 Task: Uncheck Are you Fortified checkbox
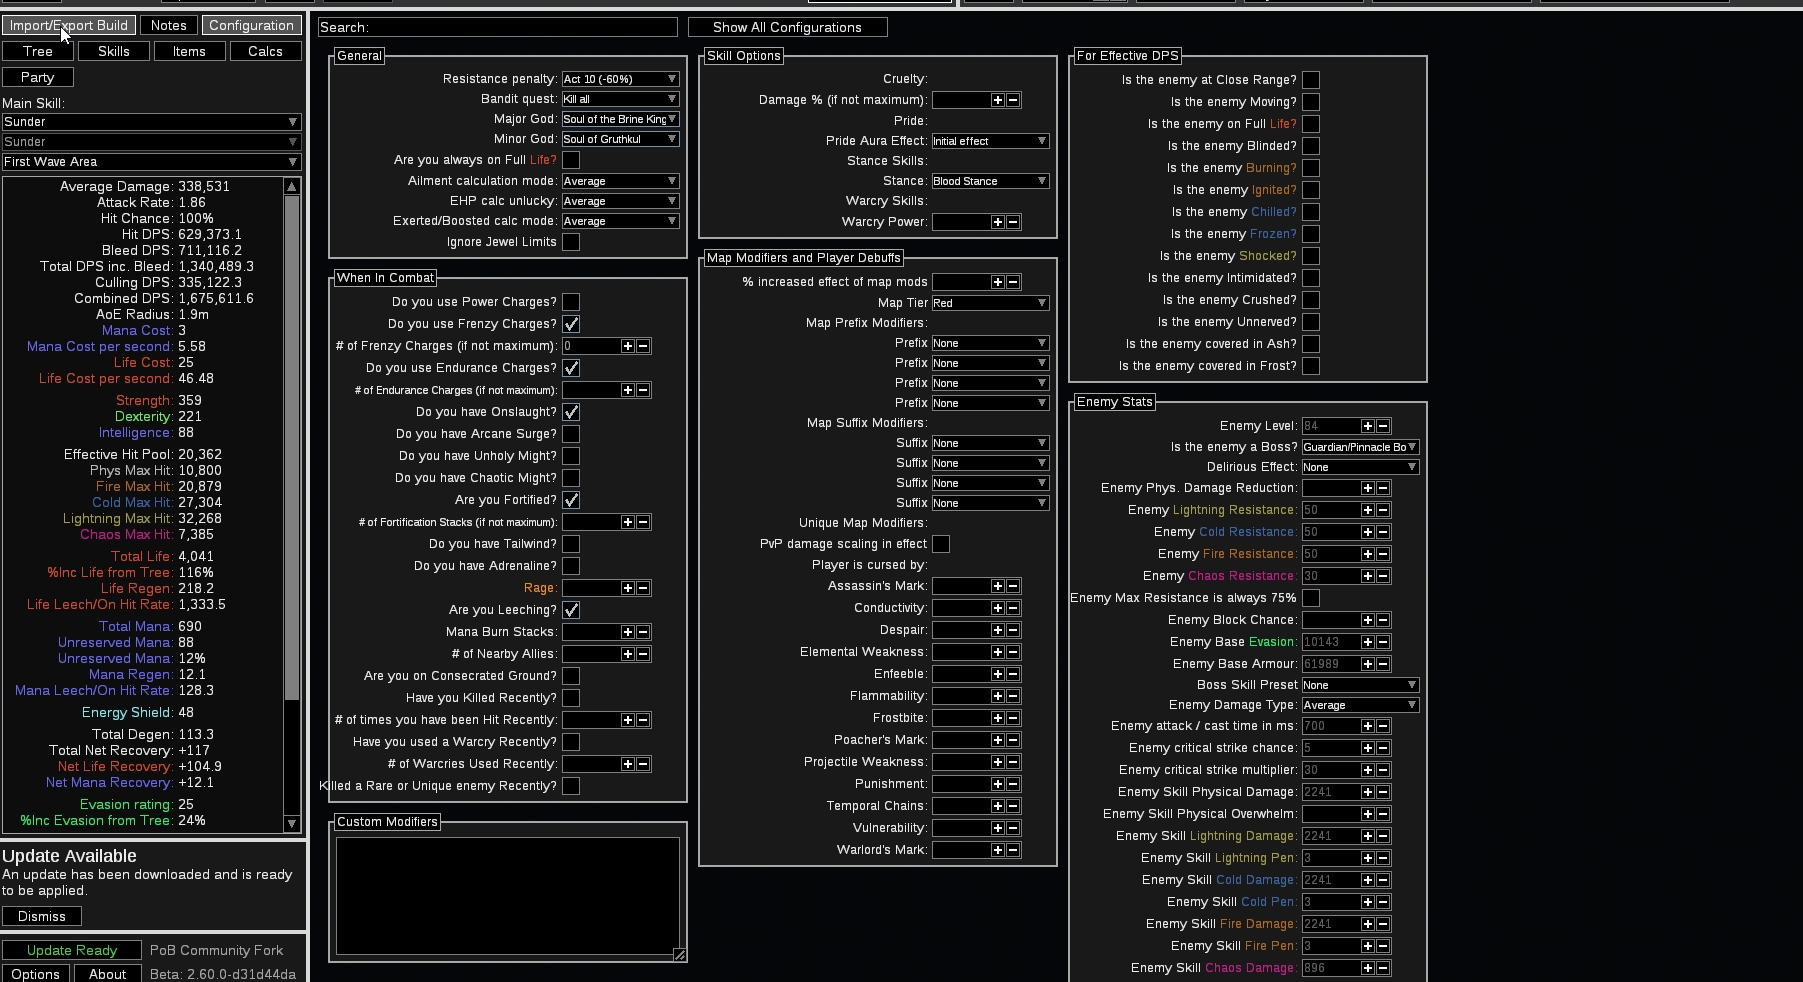[x=571, y=500]
